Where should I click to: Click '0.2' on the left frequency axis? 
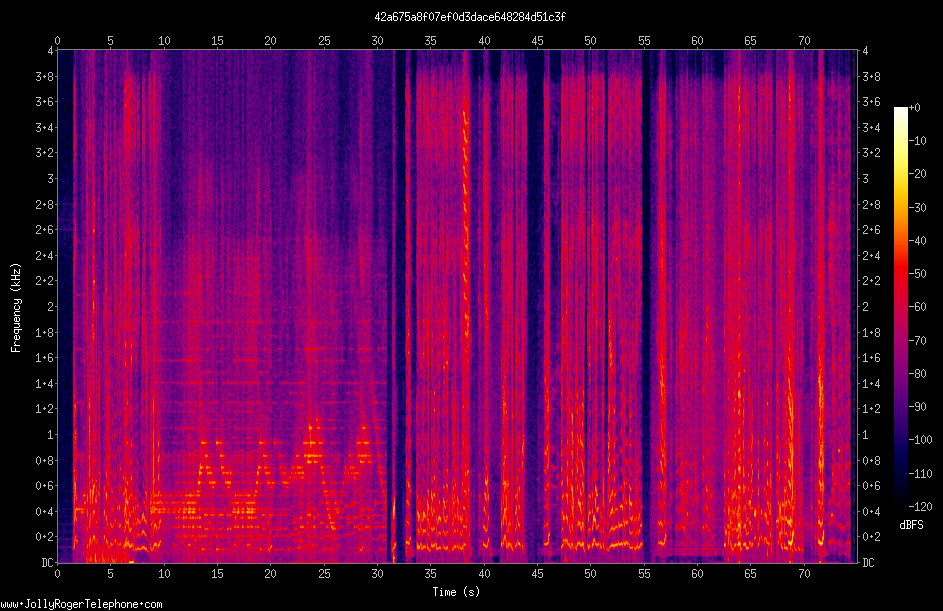coord(44,537)
